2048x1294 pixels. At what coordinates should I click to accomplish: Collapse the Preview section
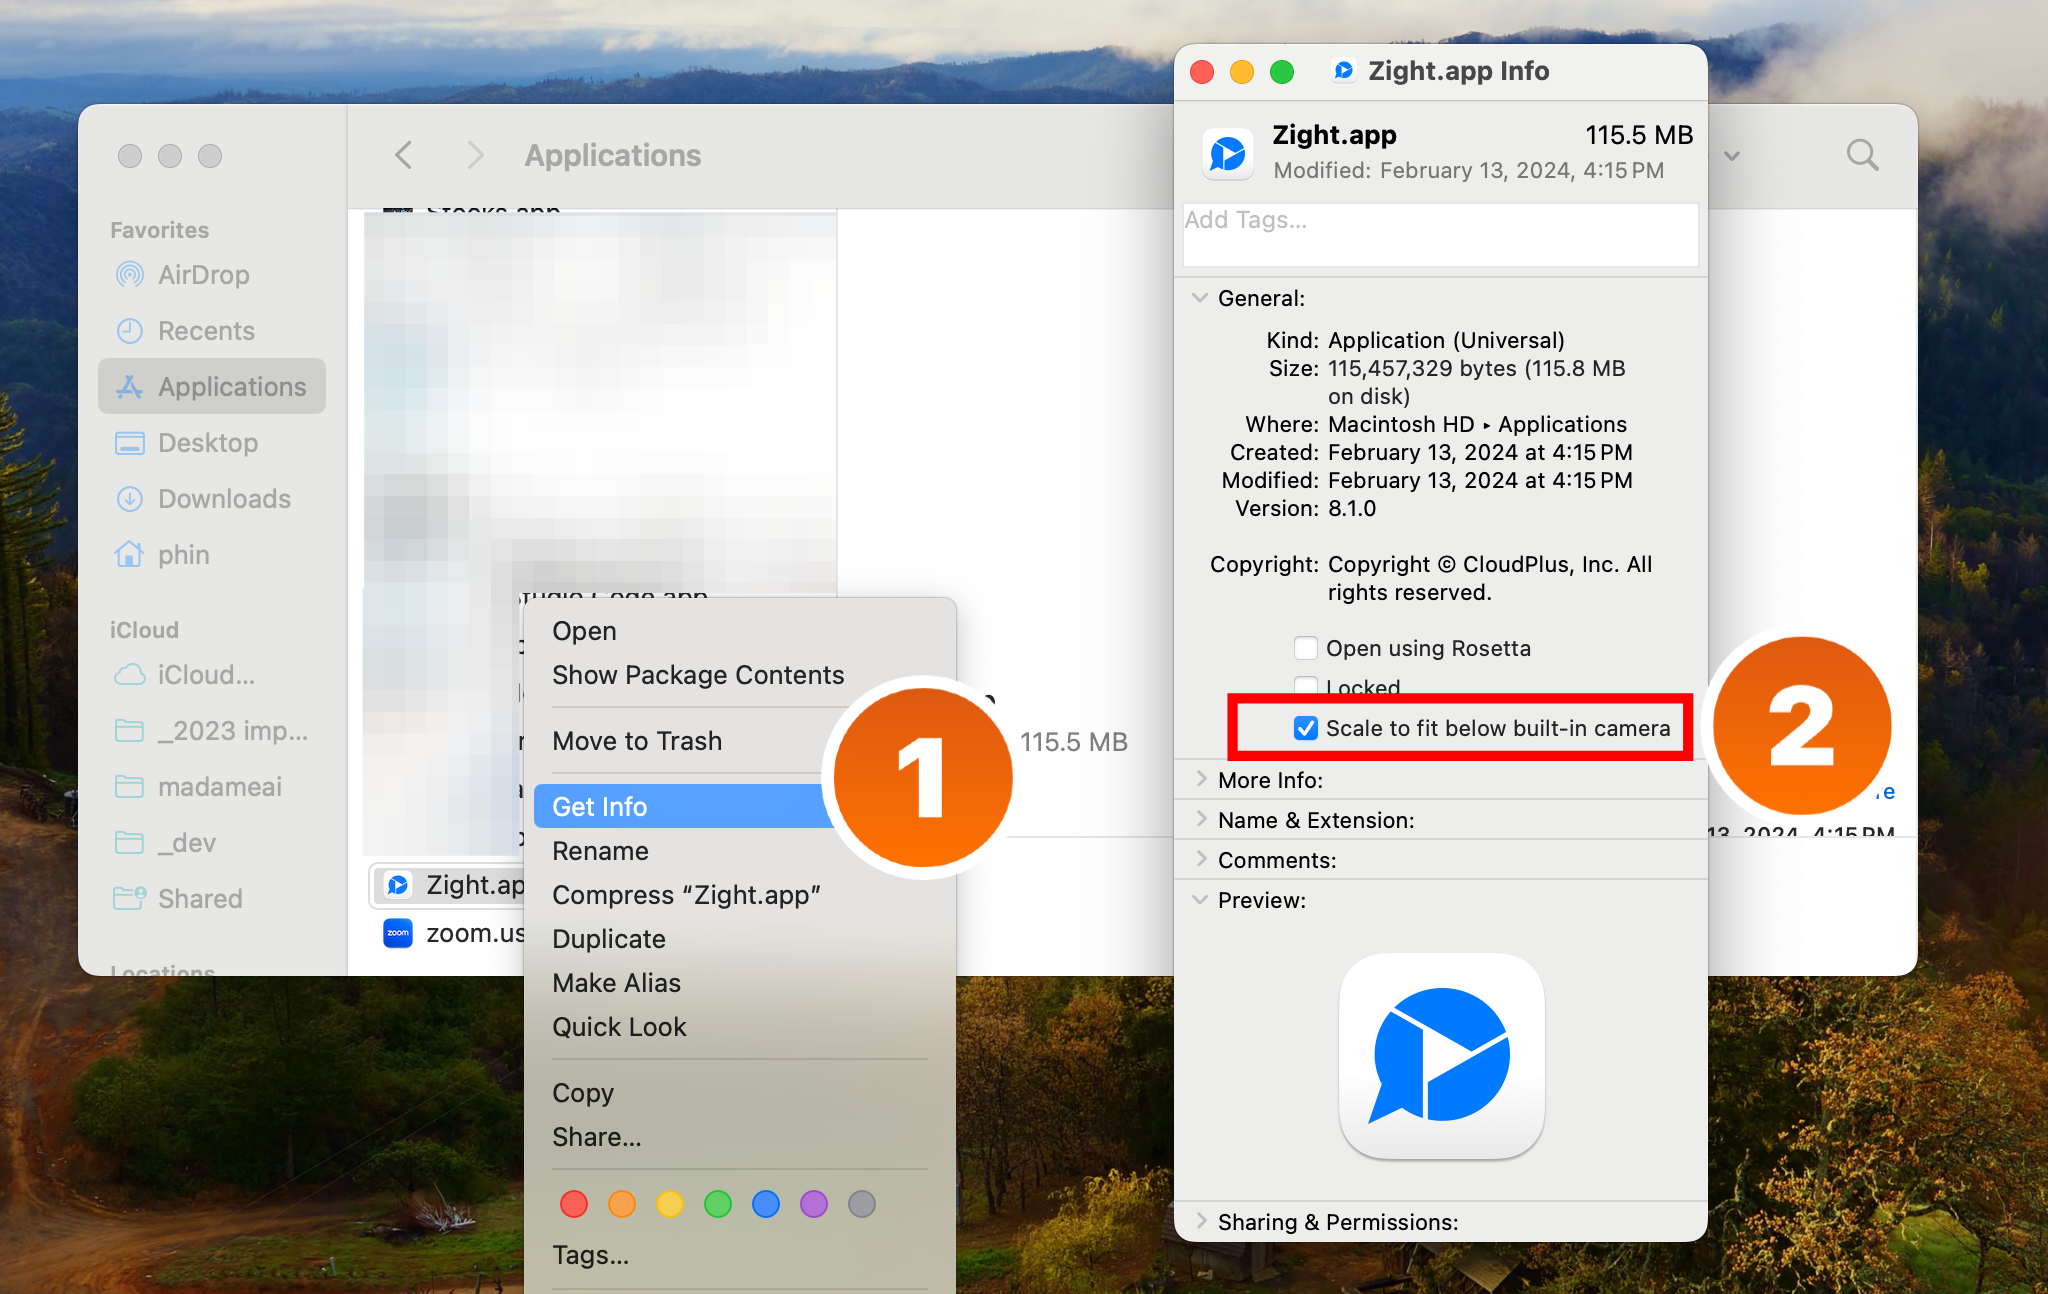pyautogui.click(x=1200, y=900)
